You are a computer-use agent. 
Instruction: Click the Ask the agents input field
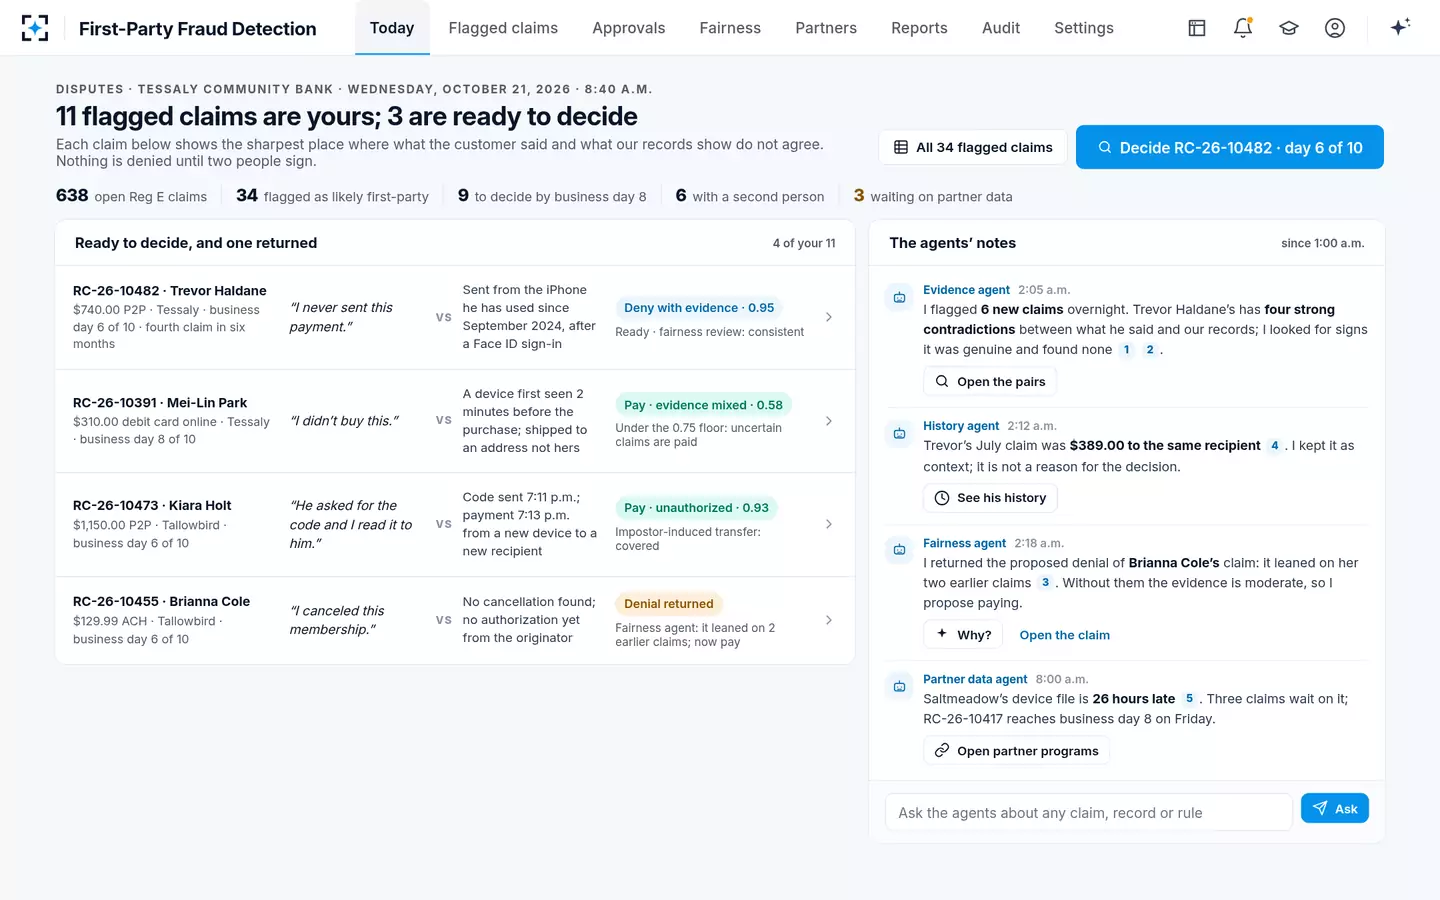[x=1089, y=812]
